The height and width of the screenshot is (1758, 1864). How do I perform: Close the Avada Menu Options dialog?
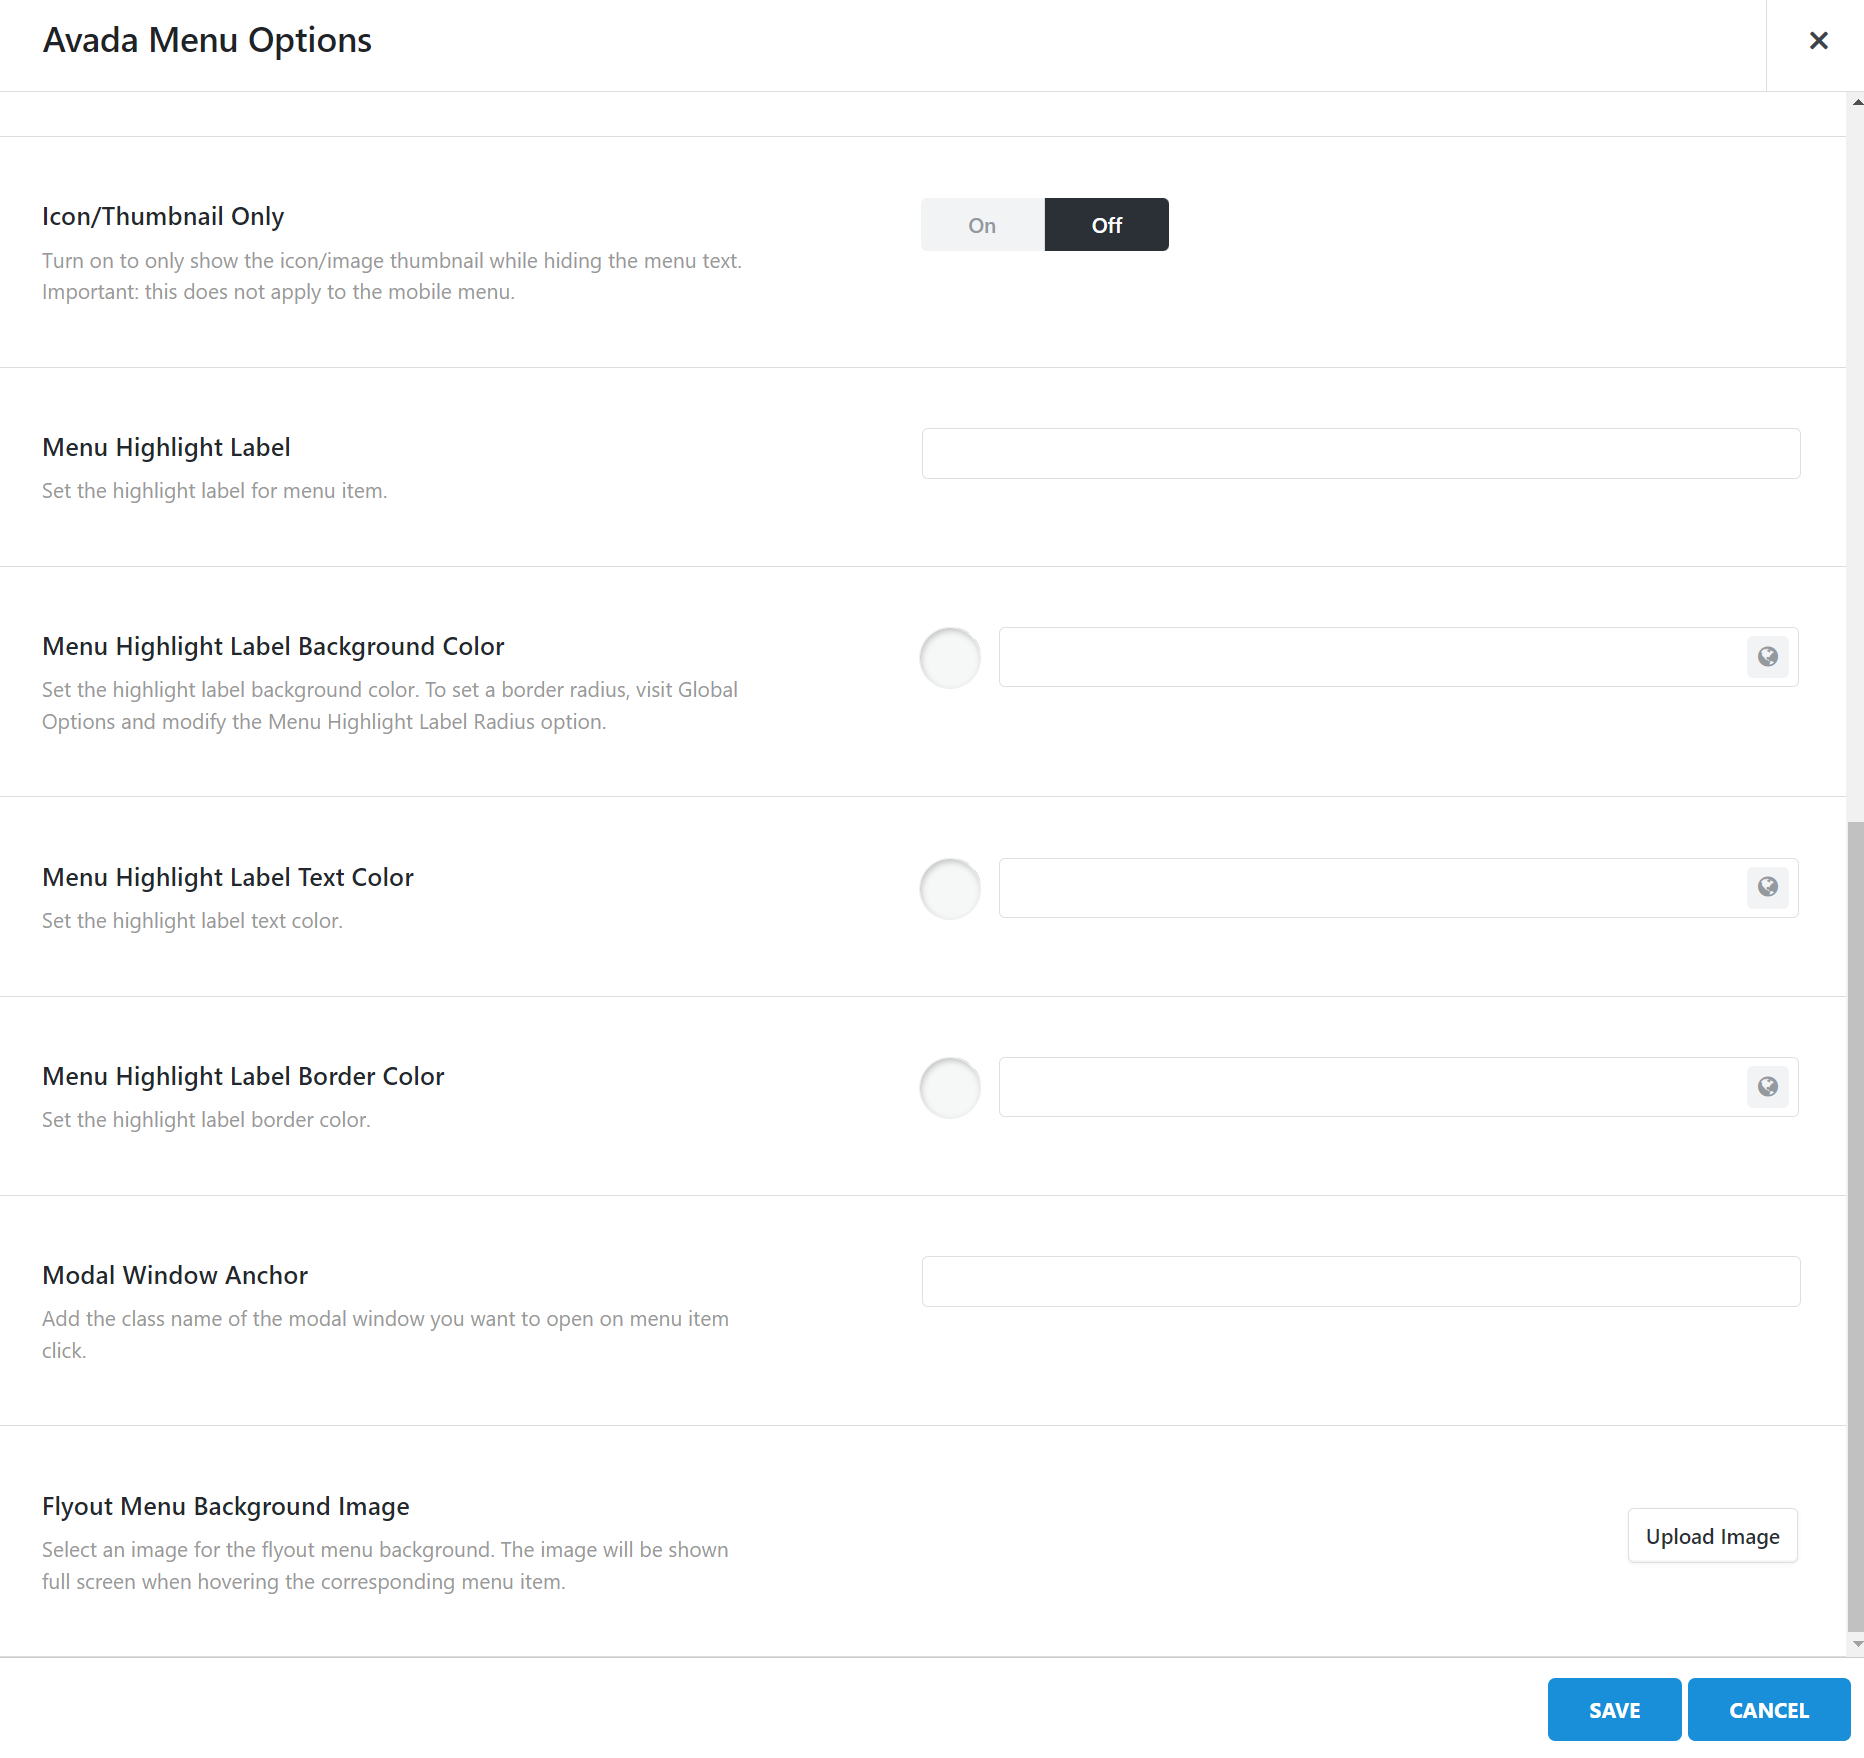(1818, 41)
